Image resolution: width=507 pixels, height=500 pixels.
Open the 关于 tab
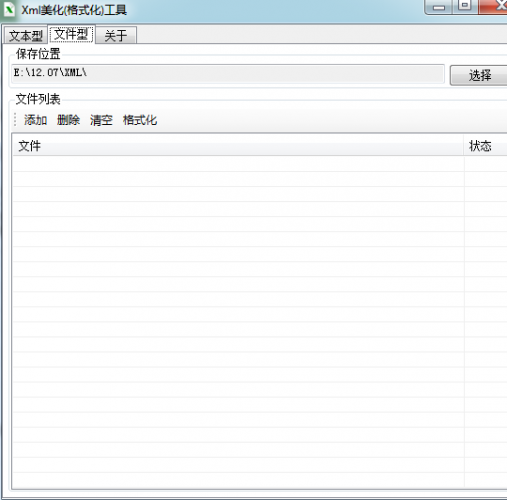(x=116, y=35)
